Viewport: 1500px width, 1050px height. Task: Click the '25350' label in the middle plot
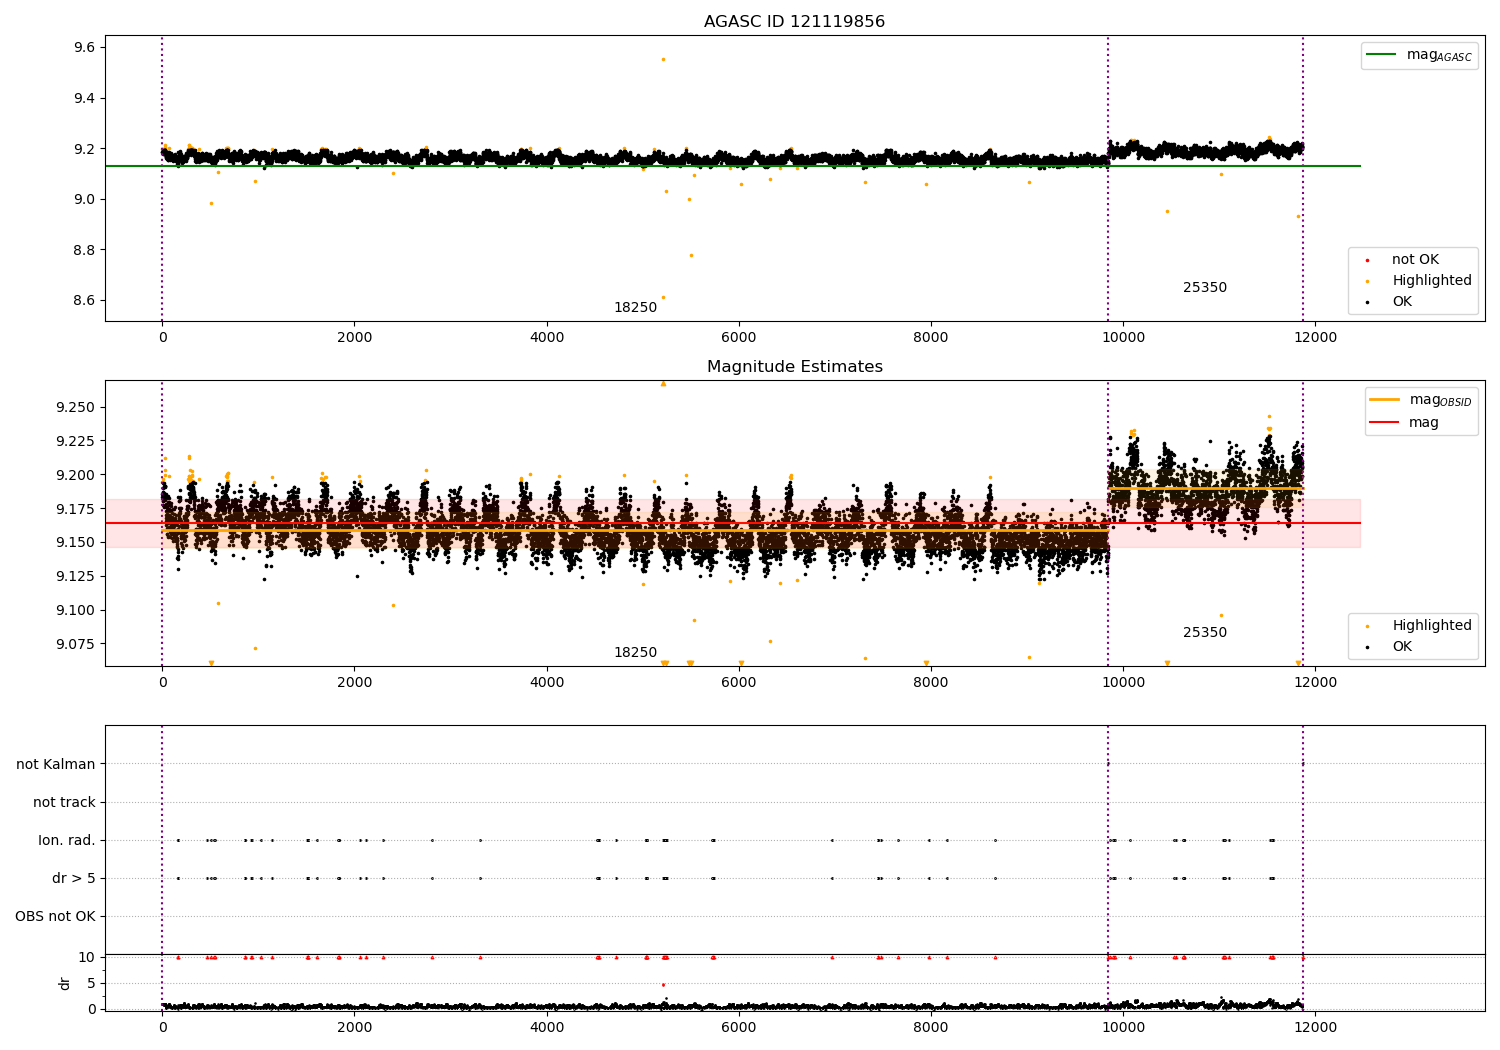point(1204,633)
